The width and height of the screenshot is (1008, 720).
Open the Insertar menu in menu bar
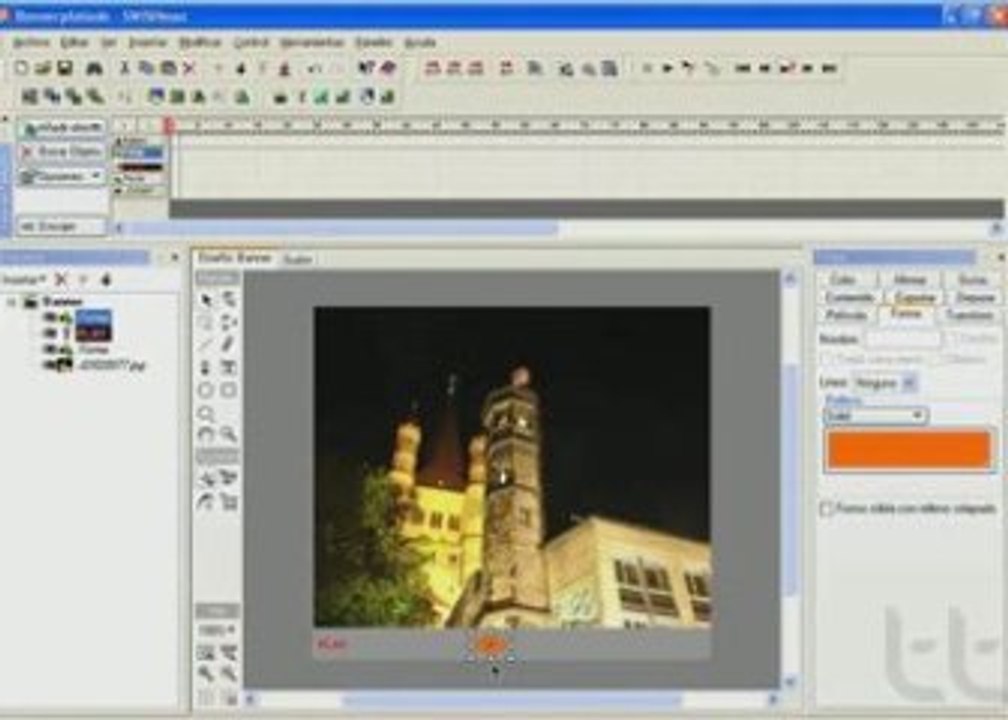pos(148,42)
